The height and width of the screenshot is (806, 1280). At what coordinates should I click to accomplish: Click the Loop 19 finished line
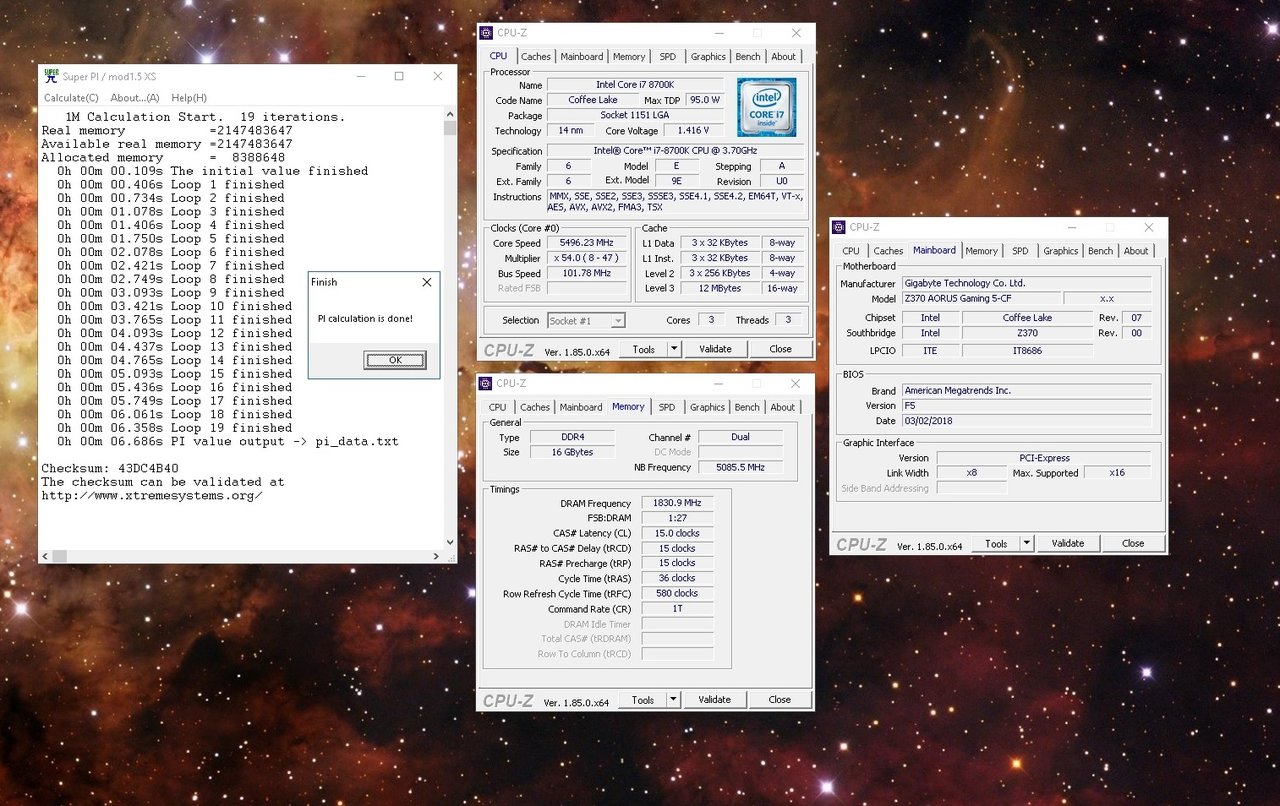pos(175,427)
